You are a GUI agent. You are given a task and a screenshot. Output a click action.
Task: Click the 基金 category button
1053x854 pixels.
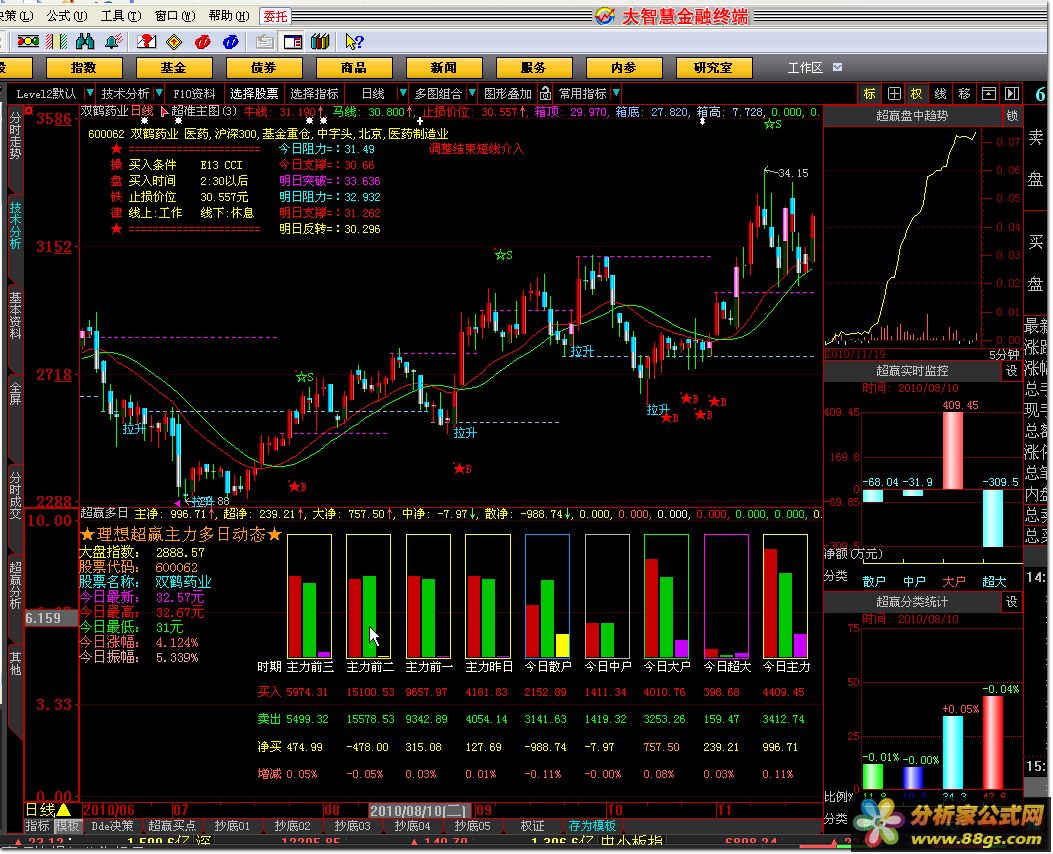pos(173,67)
